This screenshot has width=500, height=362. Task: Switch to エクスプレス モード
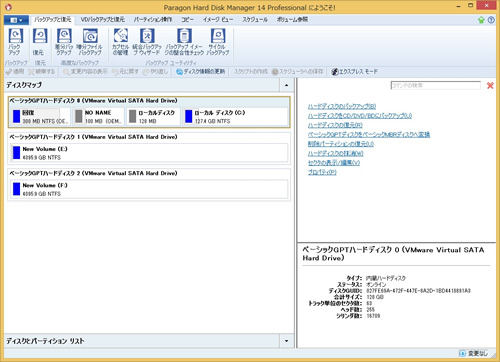355,72
